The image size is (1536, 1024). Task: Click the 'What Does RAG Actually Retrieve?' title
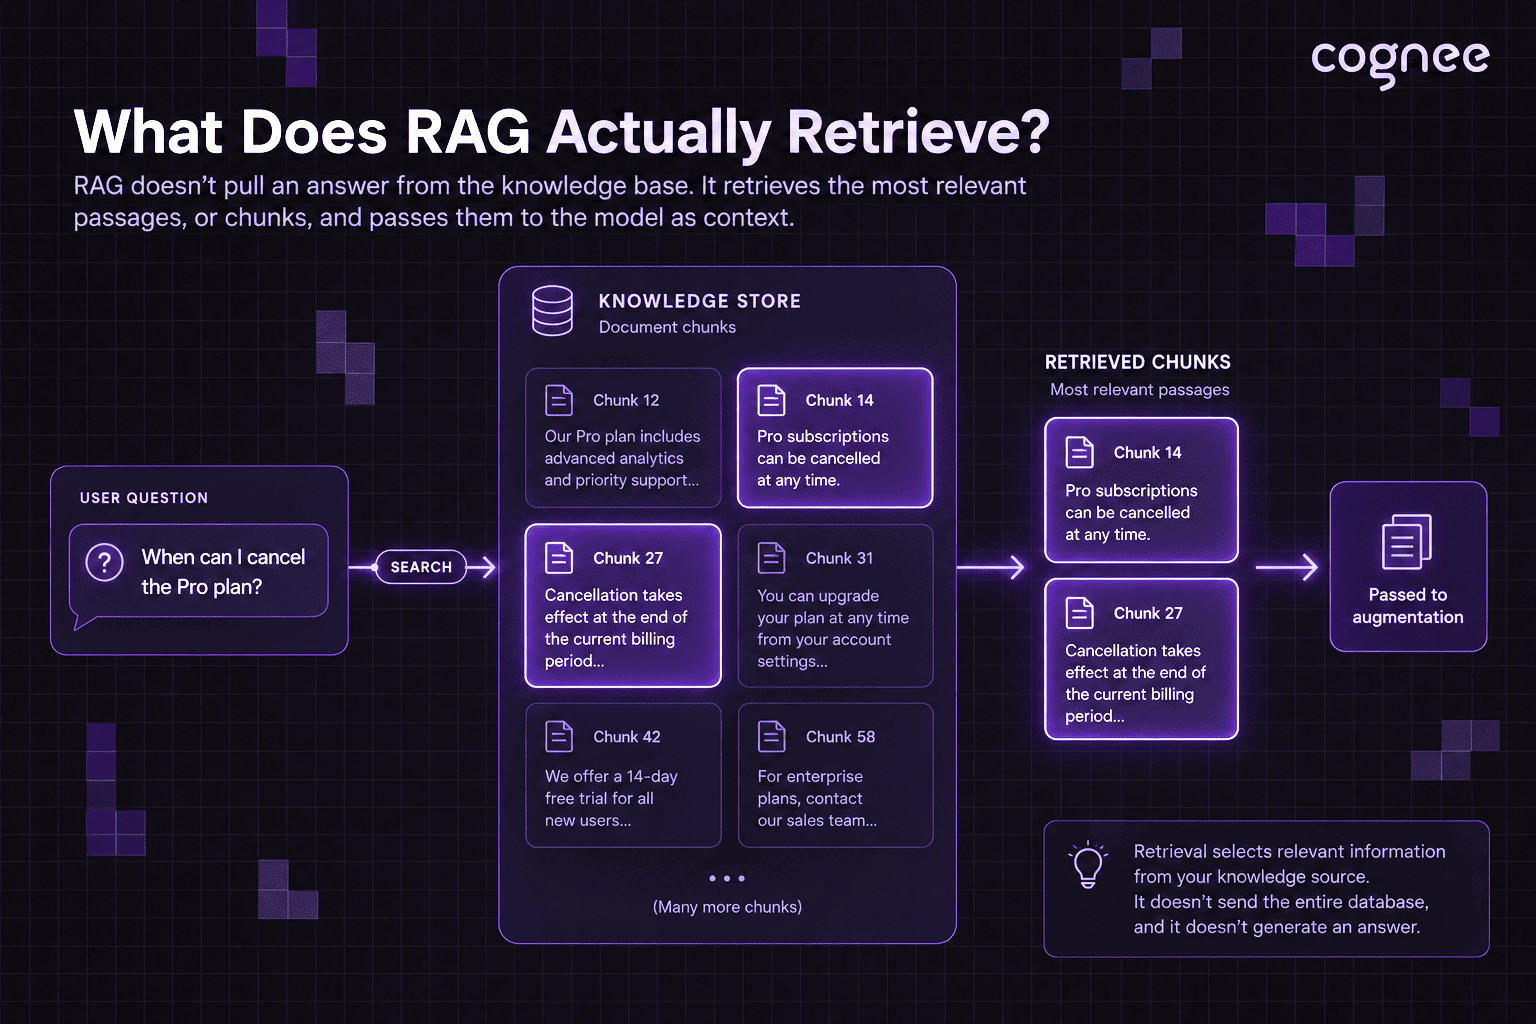coord(562,132)
